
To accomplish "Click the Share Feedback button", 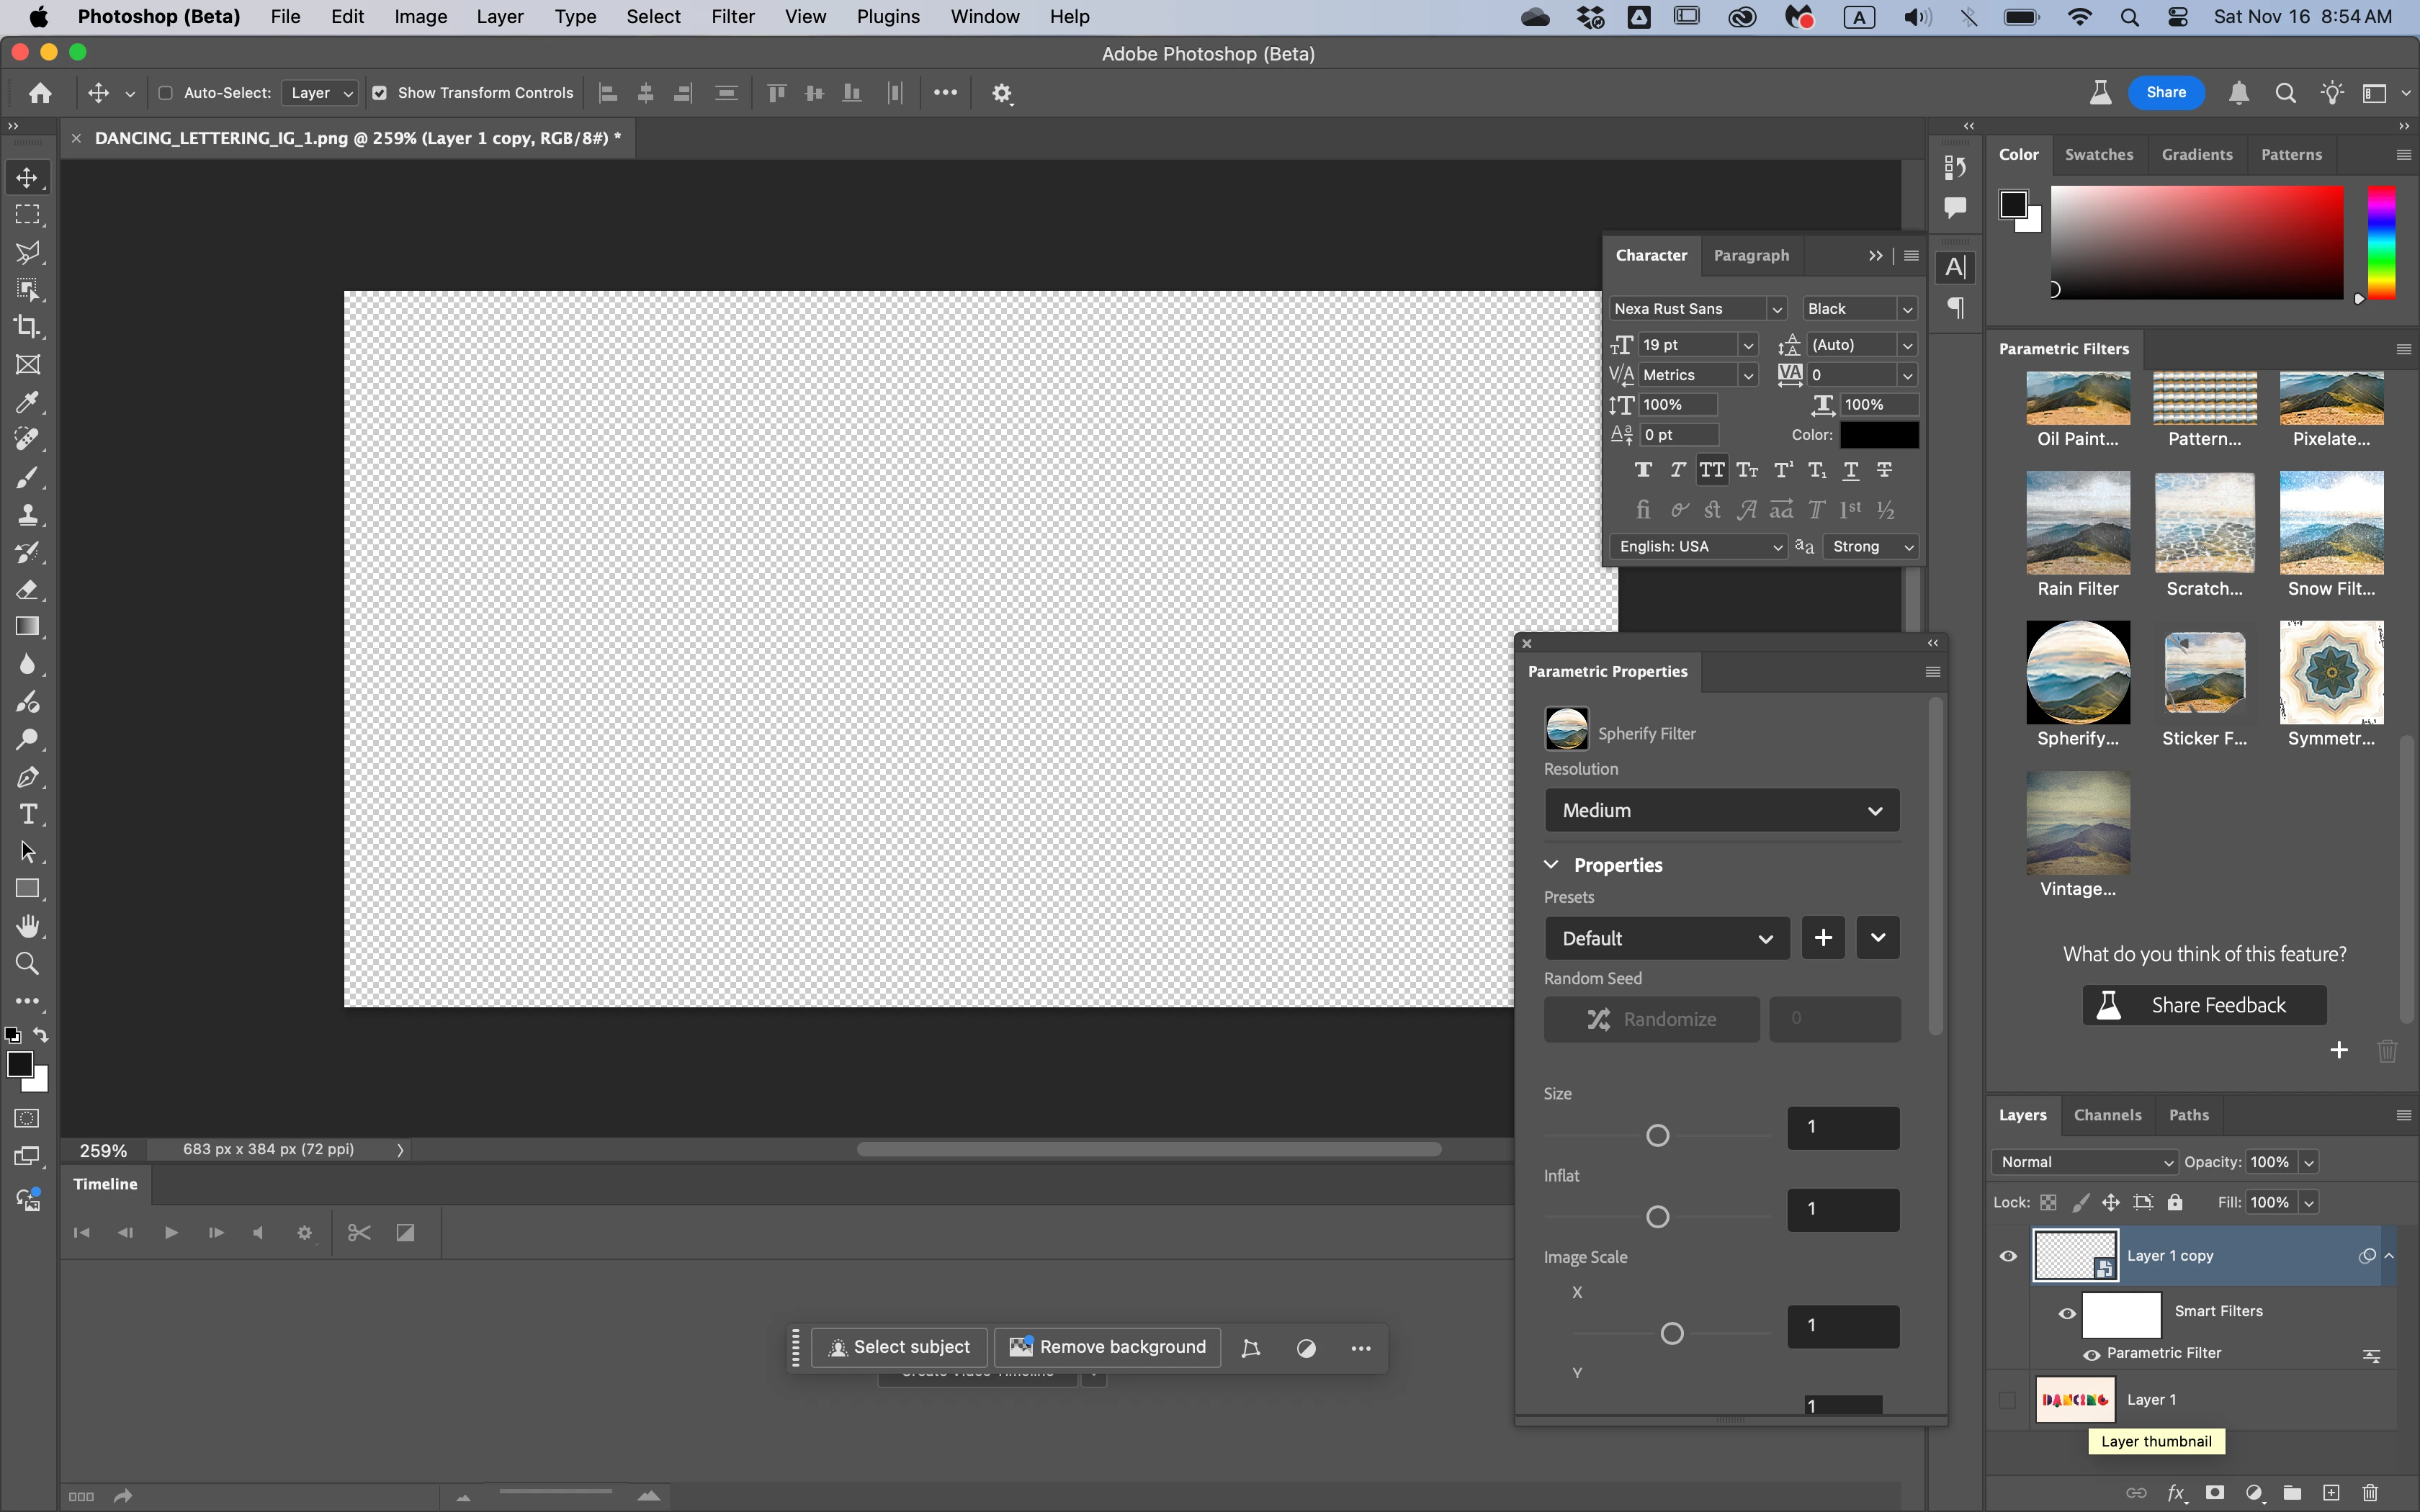I will (x=2204, y=1005).
